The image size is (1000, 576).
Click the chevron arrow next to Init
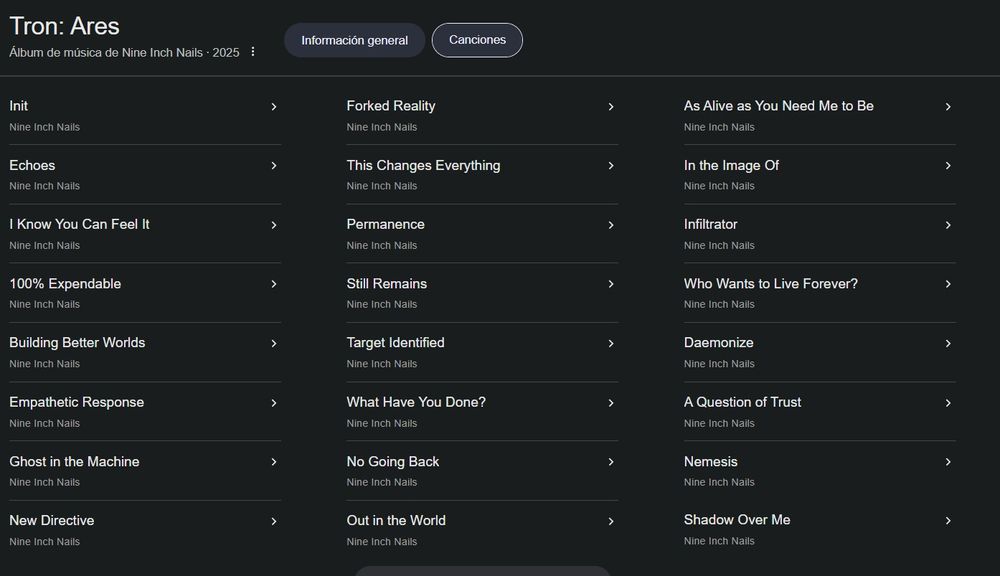coord(274,106)
